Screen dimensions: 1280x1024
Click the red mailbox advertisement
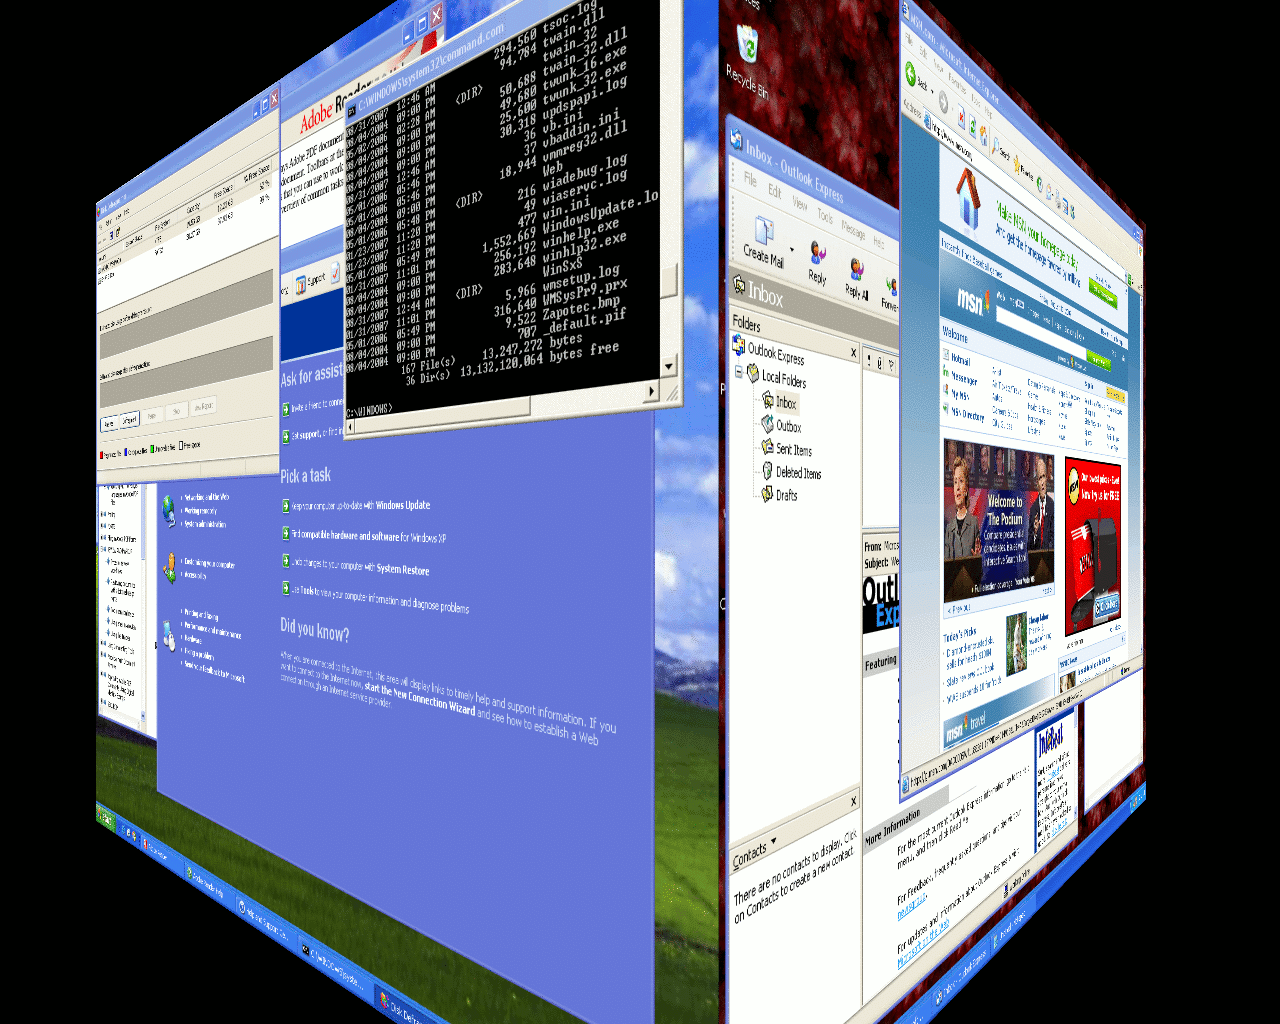tap(1093, 545)
